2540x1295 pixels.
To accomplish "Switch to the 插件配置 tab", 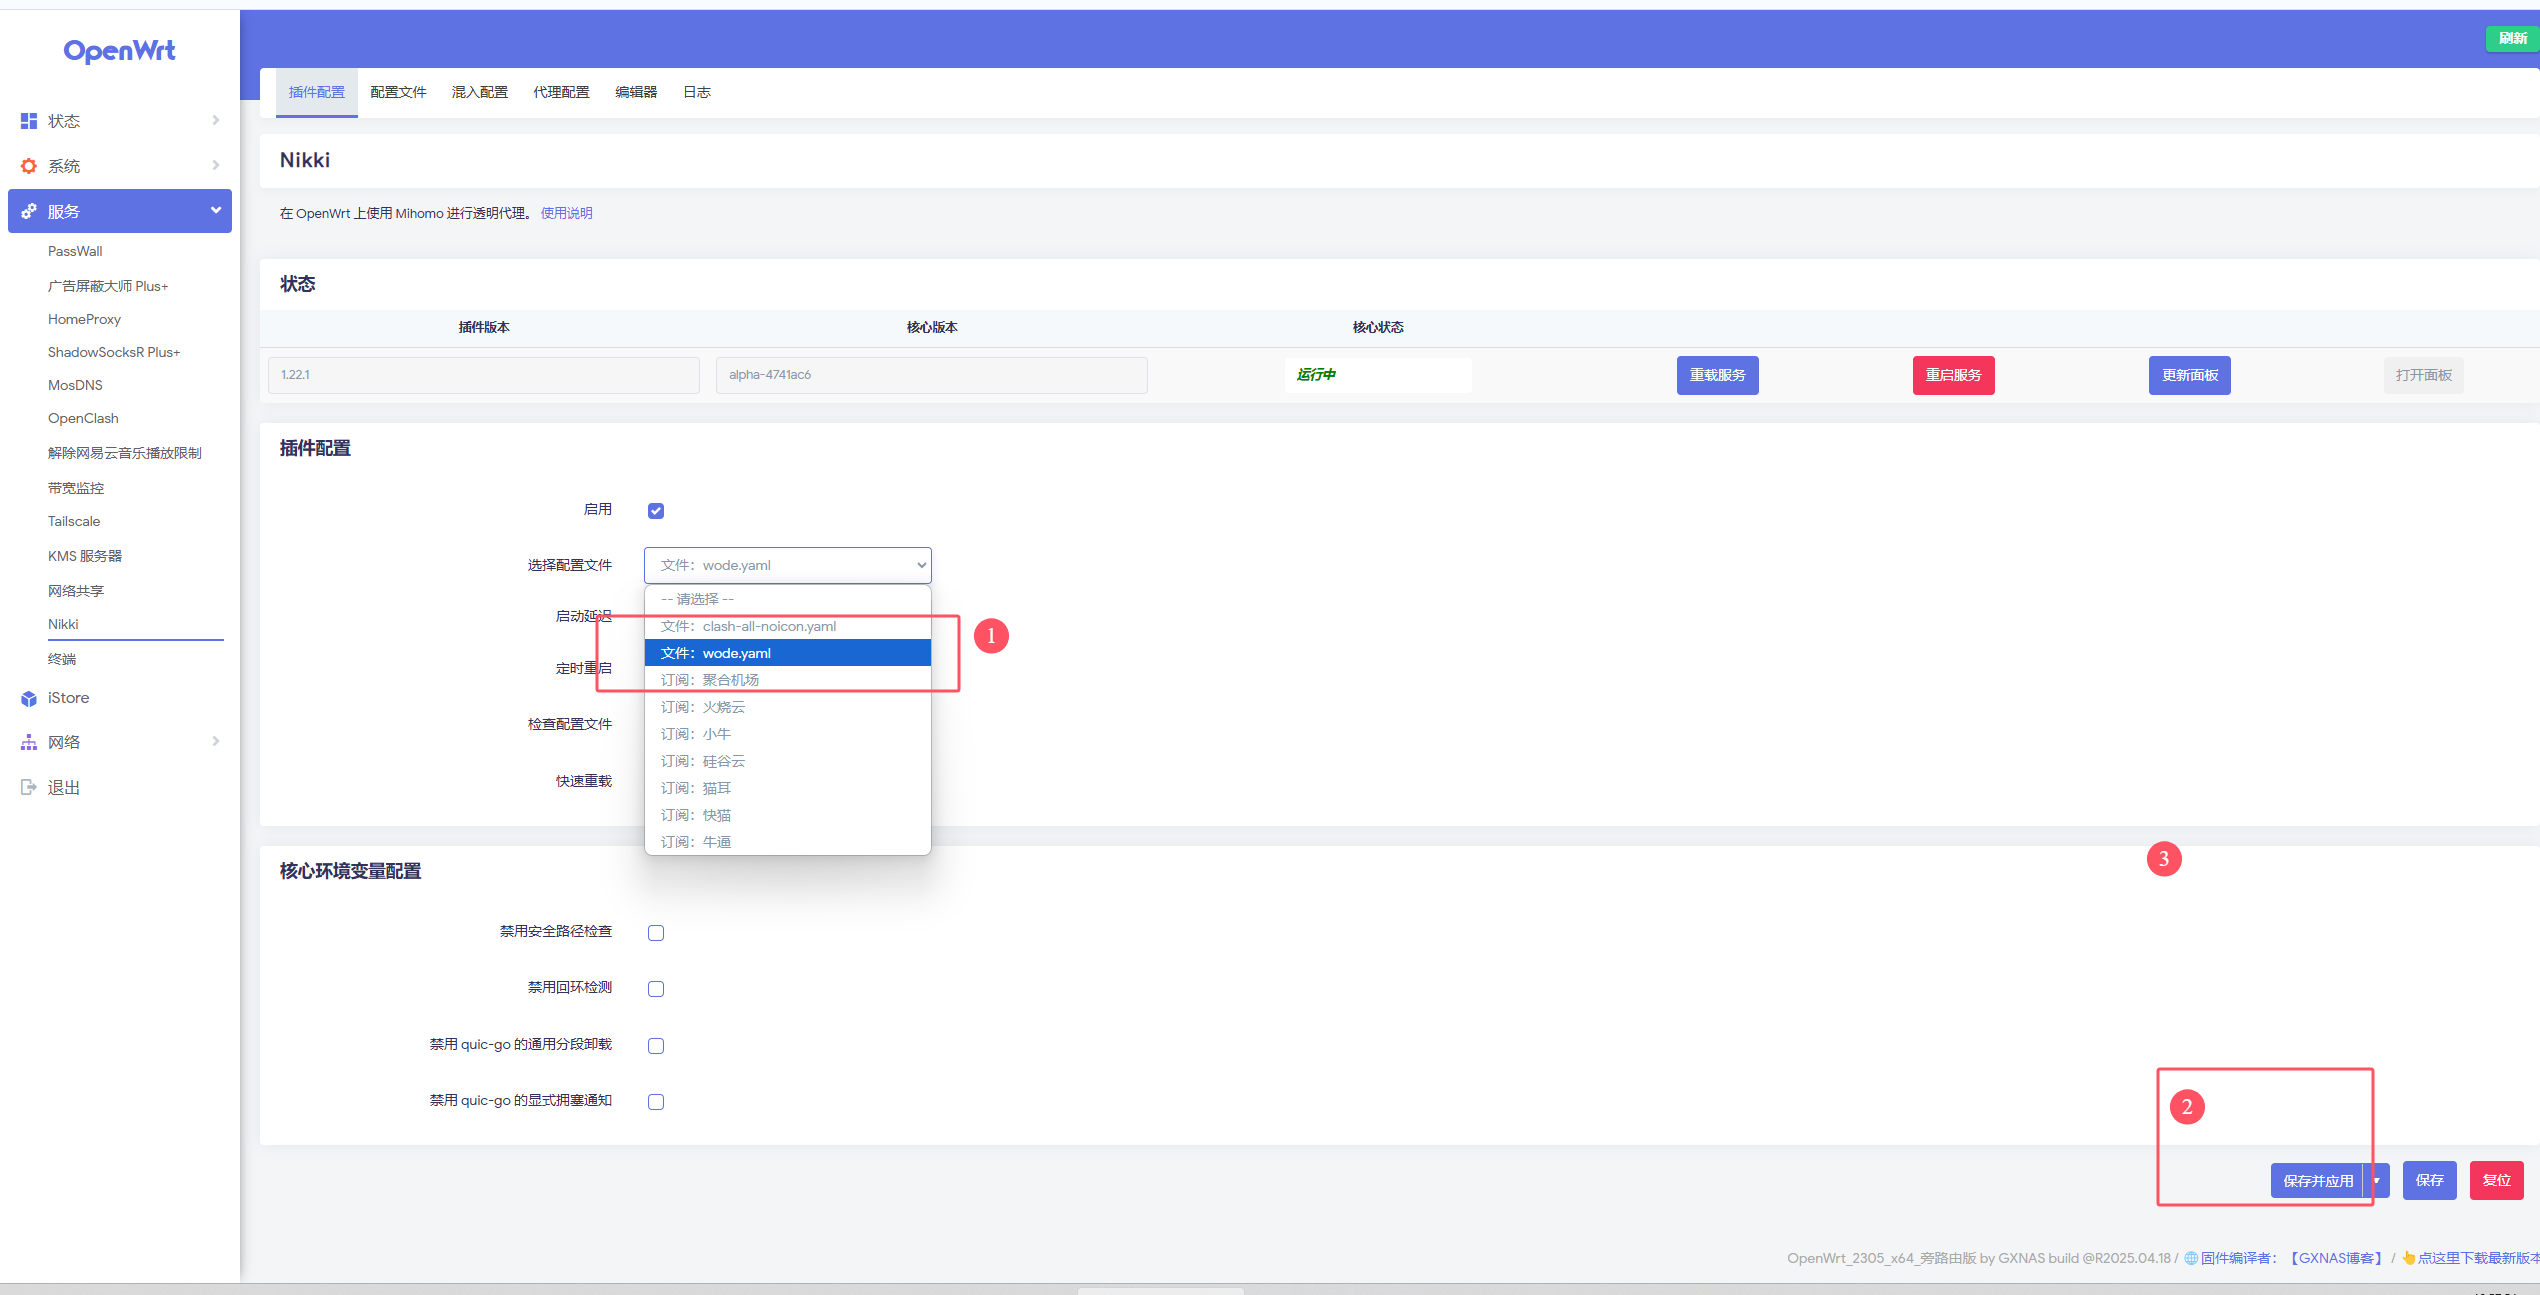I will click(317, 92).
